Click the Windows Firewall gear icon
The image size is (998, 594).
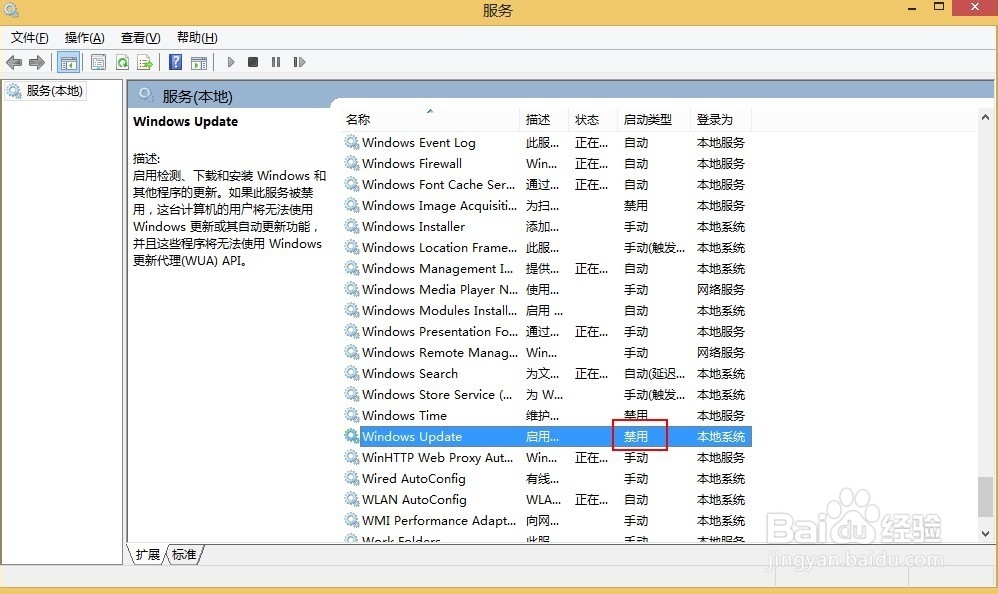(x=352, y=162)
